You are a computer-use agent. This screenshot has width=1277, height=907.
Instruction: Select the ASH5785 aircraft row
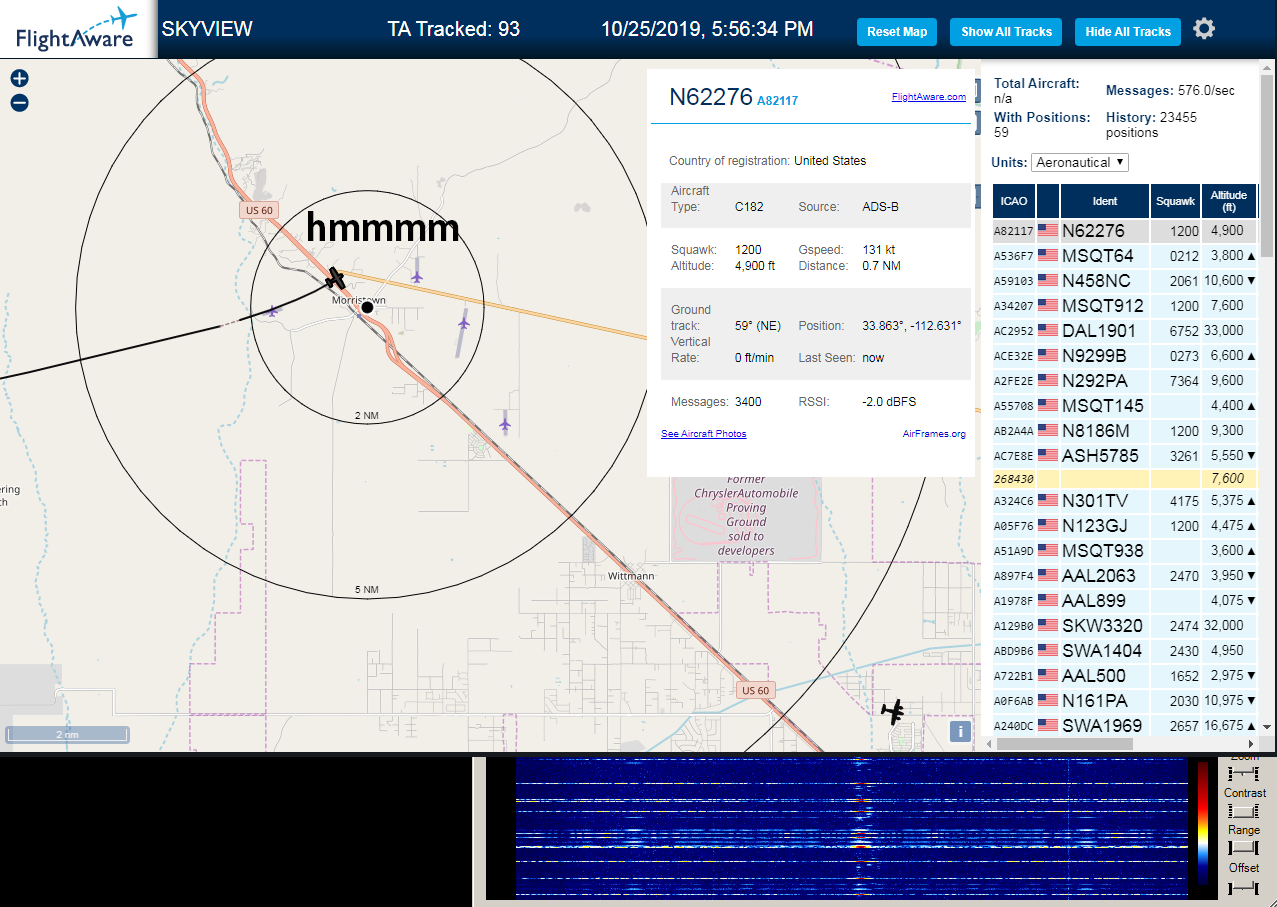pyautogui.click(x=1125, y=456)
